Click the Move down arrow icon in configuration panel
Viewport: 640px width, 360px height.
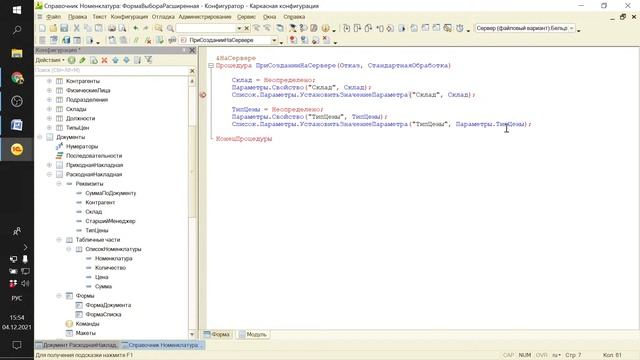(127, 60)
